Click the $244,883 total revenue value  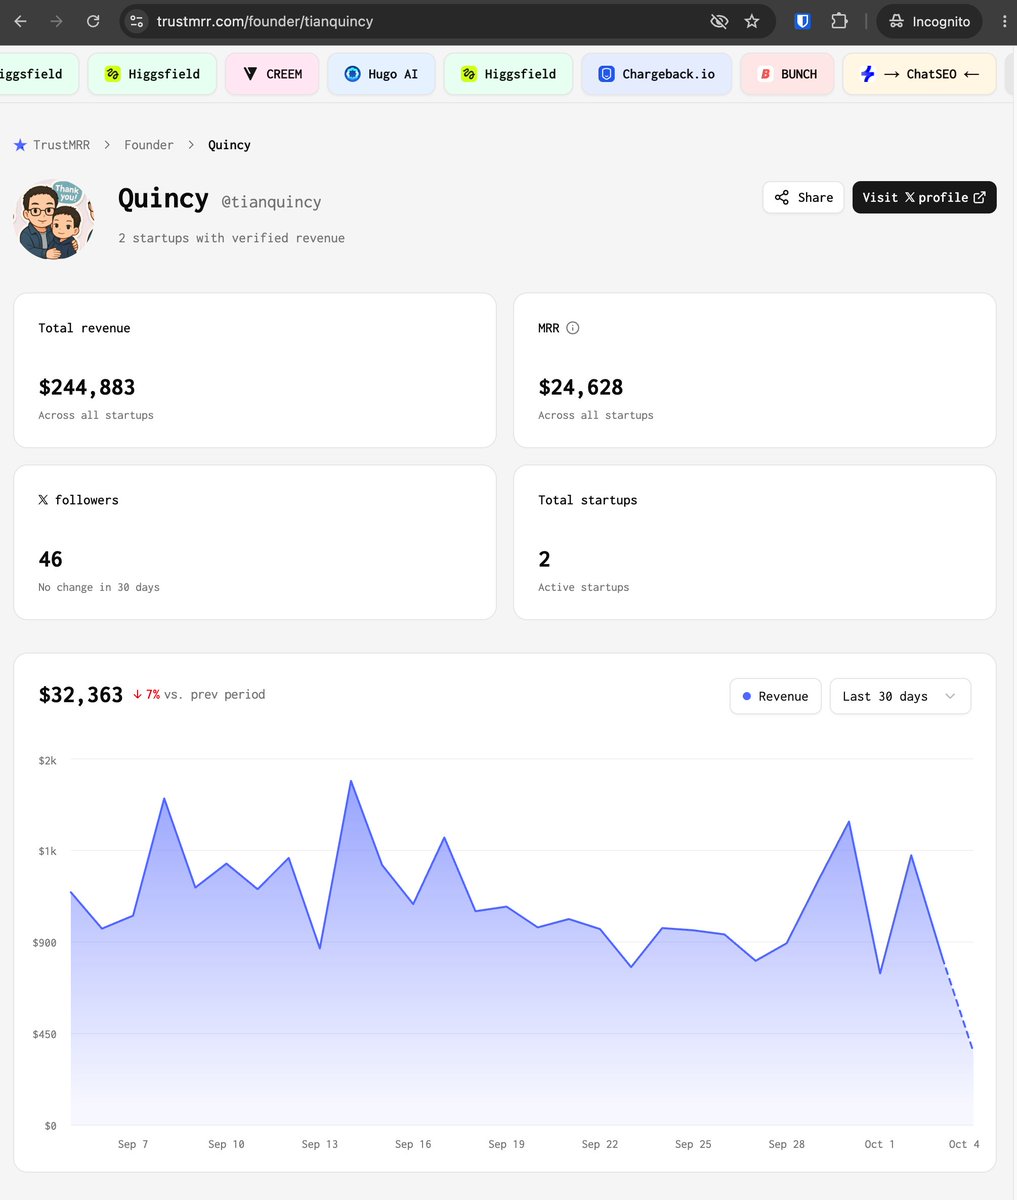(87, 387)
